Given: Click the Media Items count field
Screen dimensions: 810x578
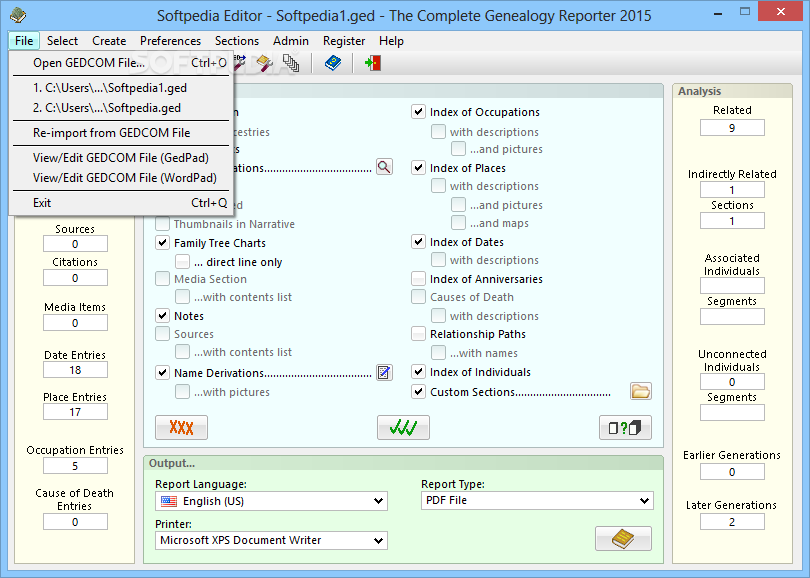Looking at the screenshot, I should coord(75,323).
